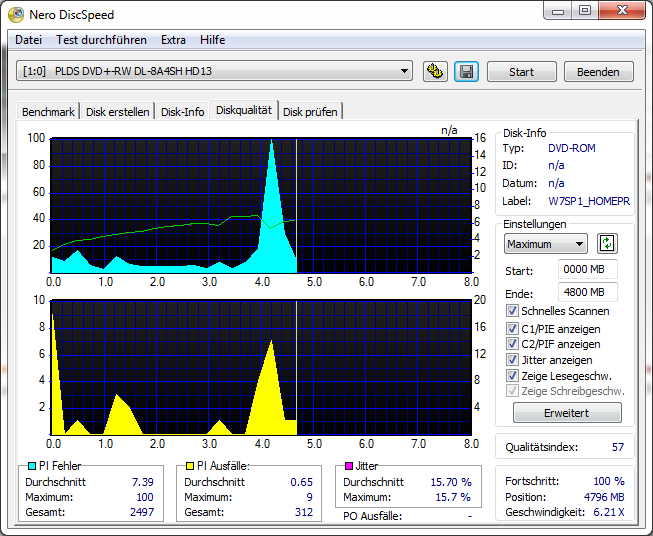Click the PO Ausfälle label
This screenshot has height=536, width=653.
click(x=372, y=516)
